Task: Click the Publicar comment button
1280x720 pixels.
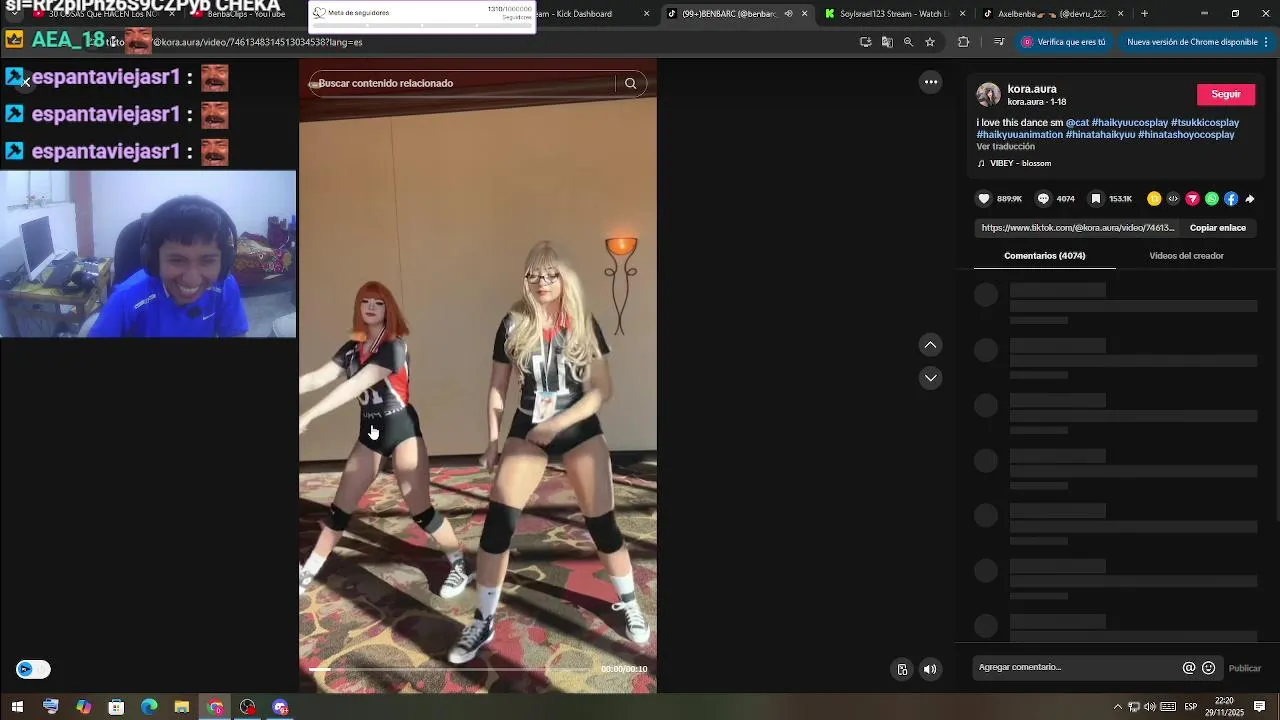Action: click(x=1244, y=668)
